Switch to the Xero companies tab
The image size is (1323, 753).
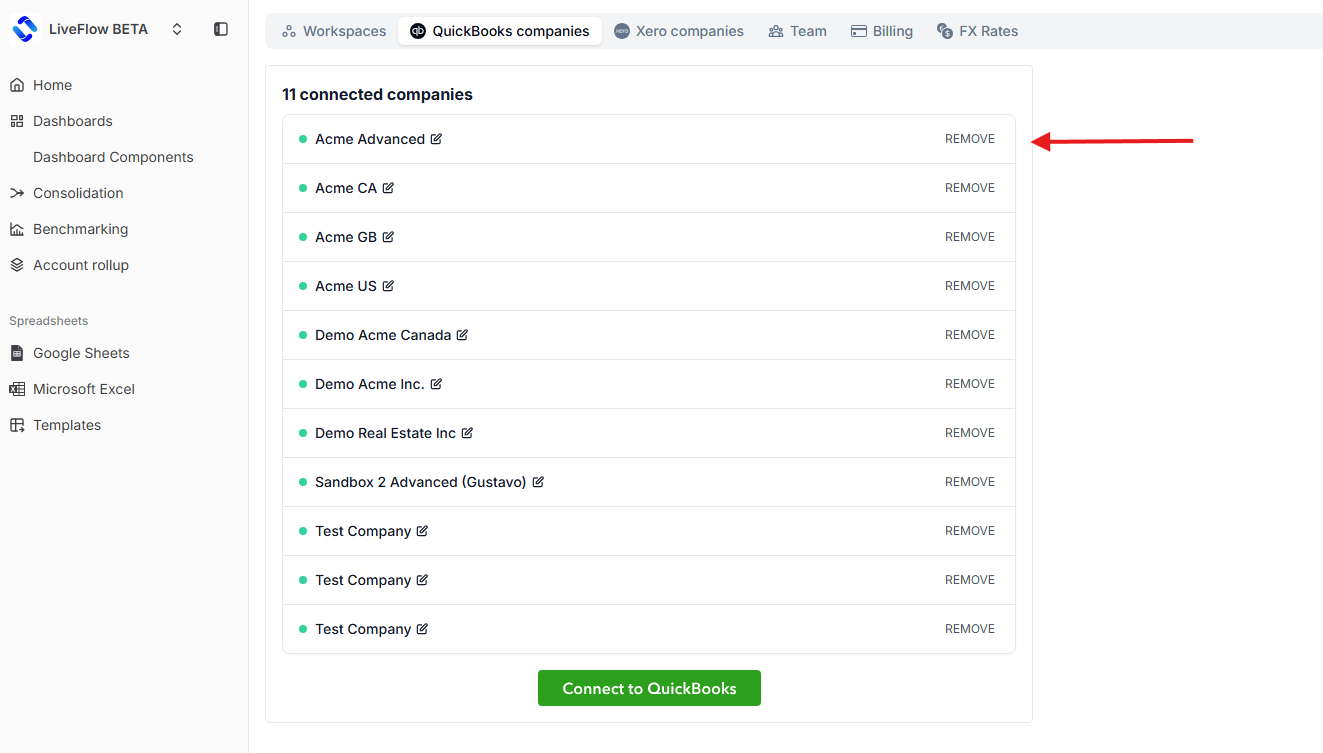(679, 31)
